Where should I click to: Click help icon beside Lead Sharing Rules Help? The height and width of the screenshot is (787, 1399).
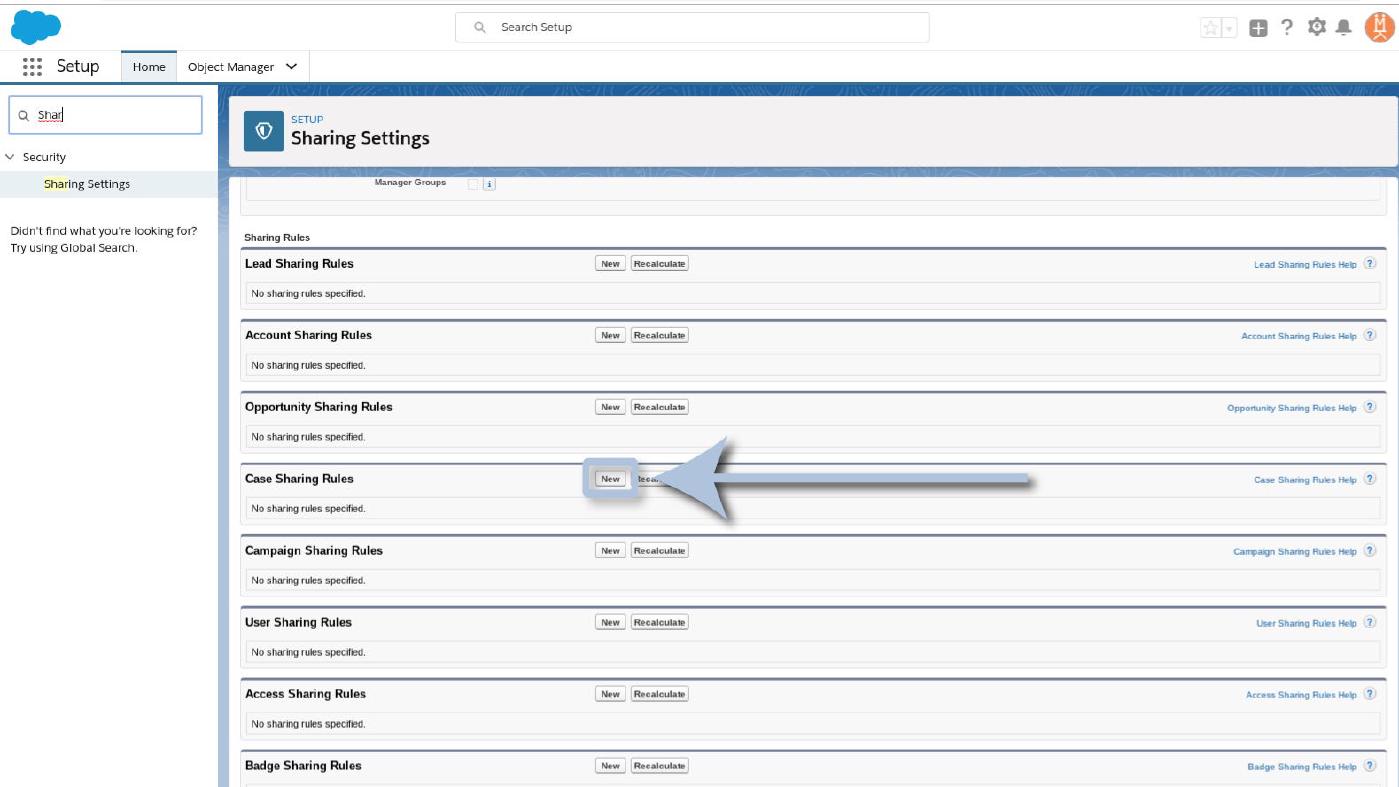[1370, 264]
